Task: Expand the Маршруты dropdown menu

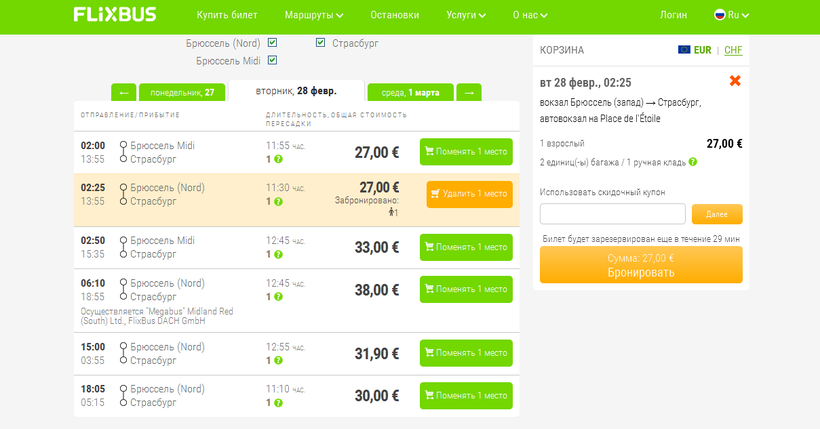Action: (x=314, y=15)
